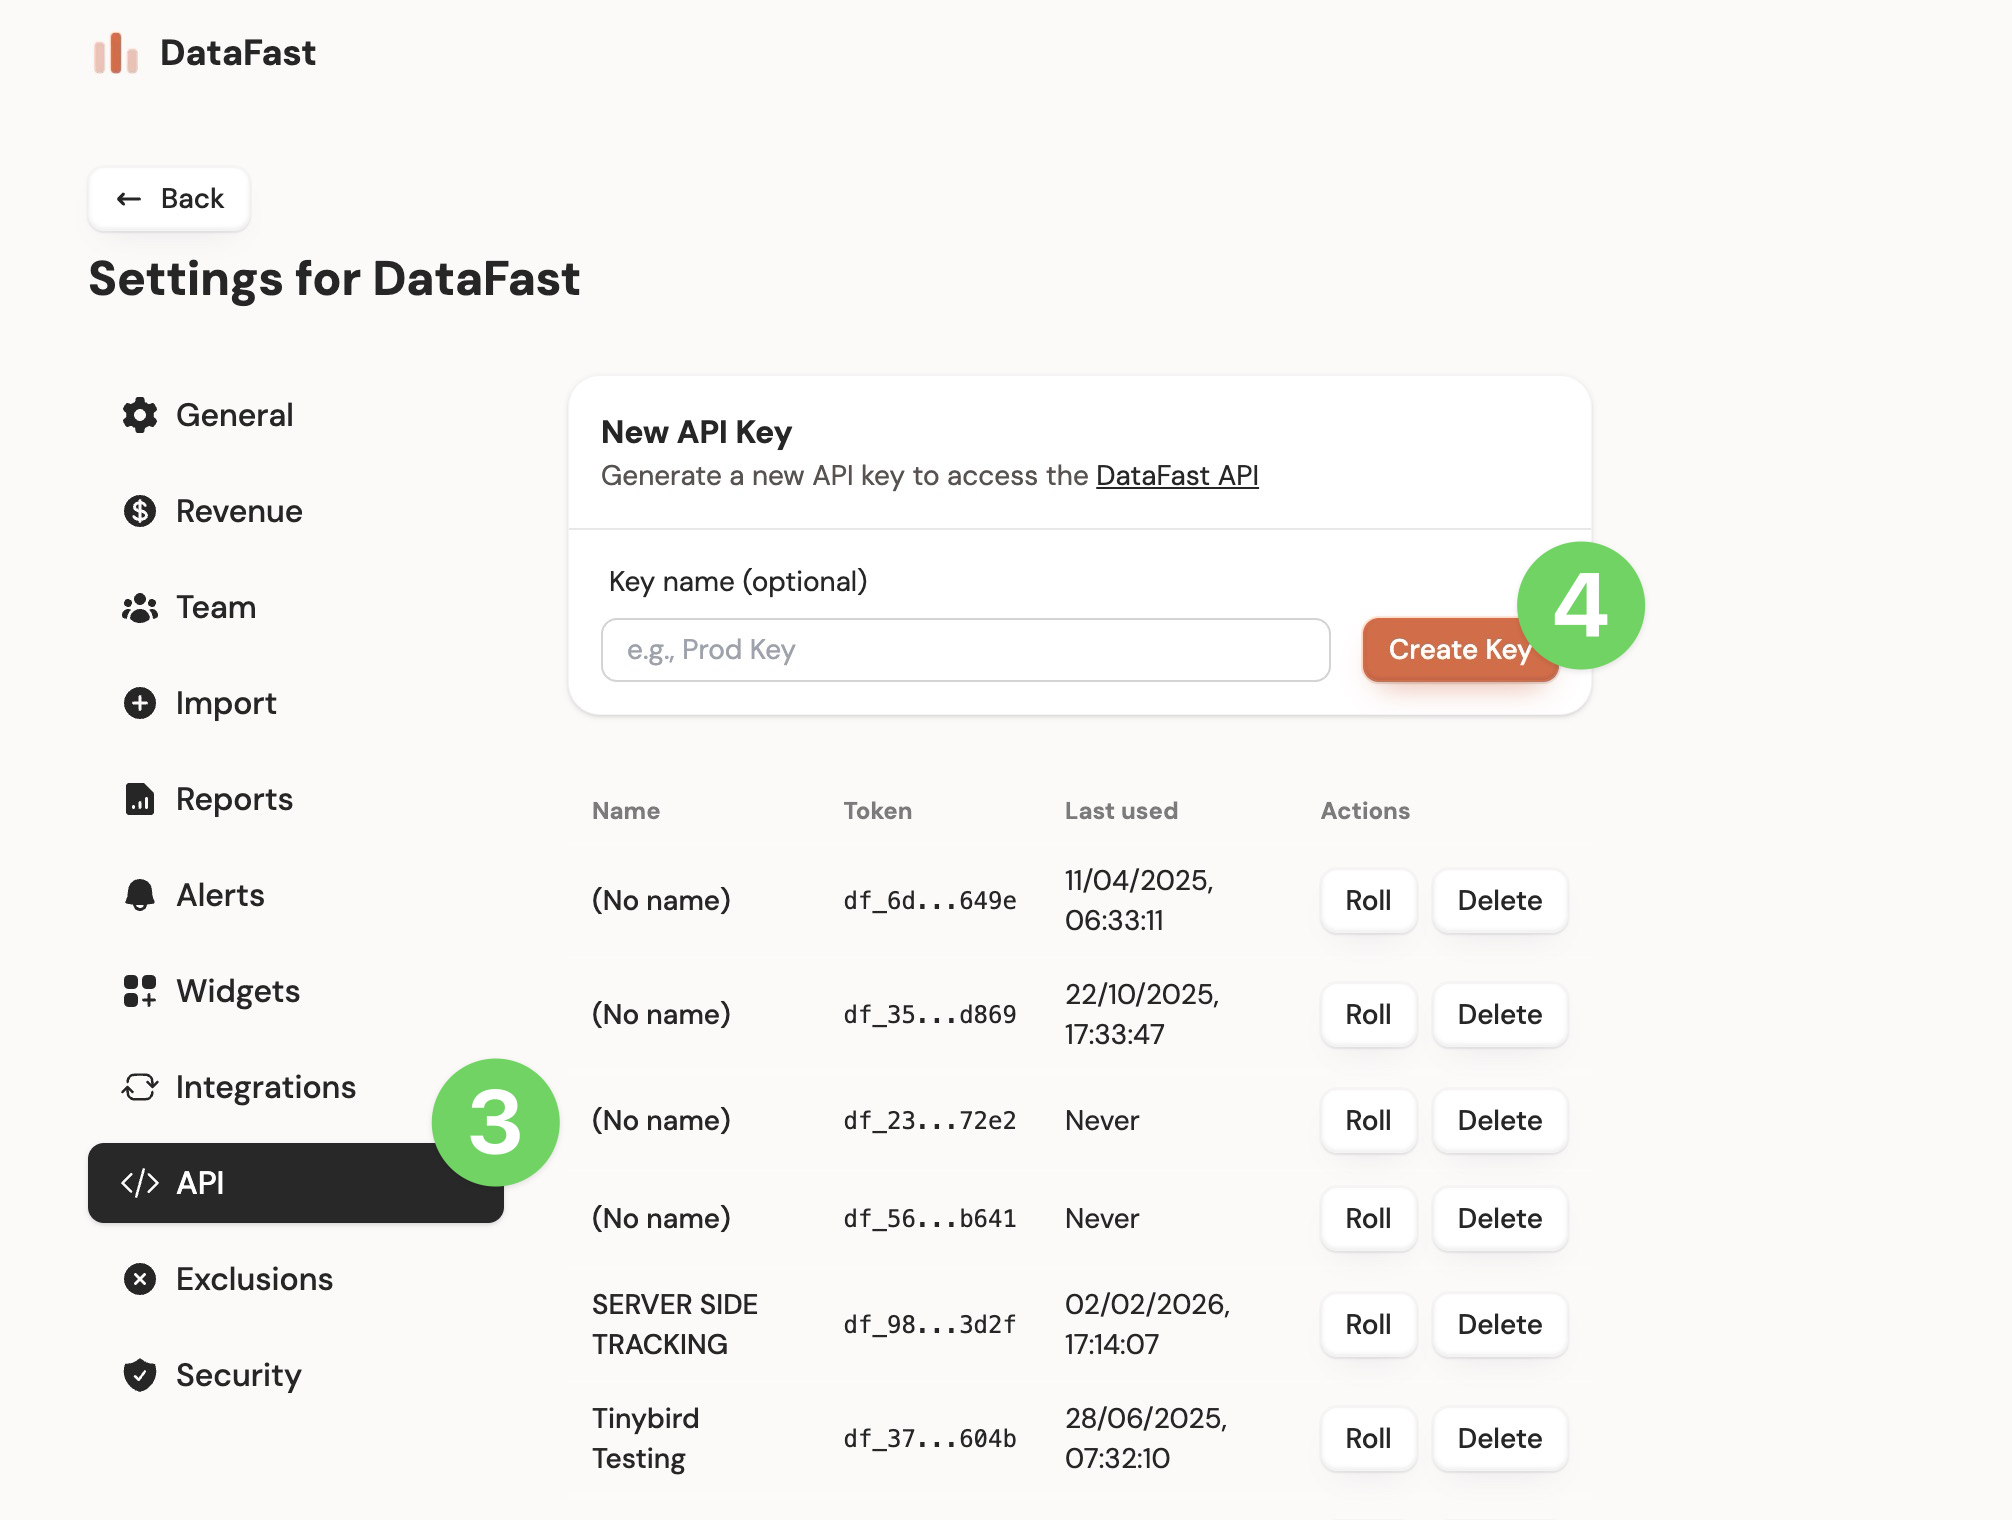The height and width of the screenshot is (1520, 2012).
Task: Delete the Tinybird Testing API key
Action: 1499,1439
